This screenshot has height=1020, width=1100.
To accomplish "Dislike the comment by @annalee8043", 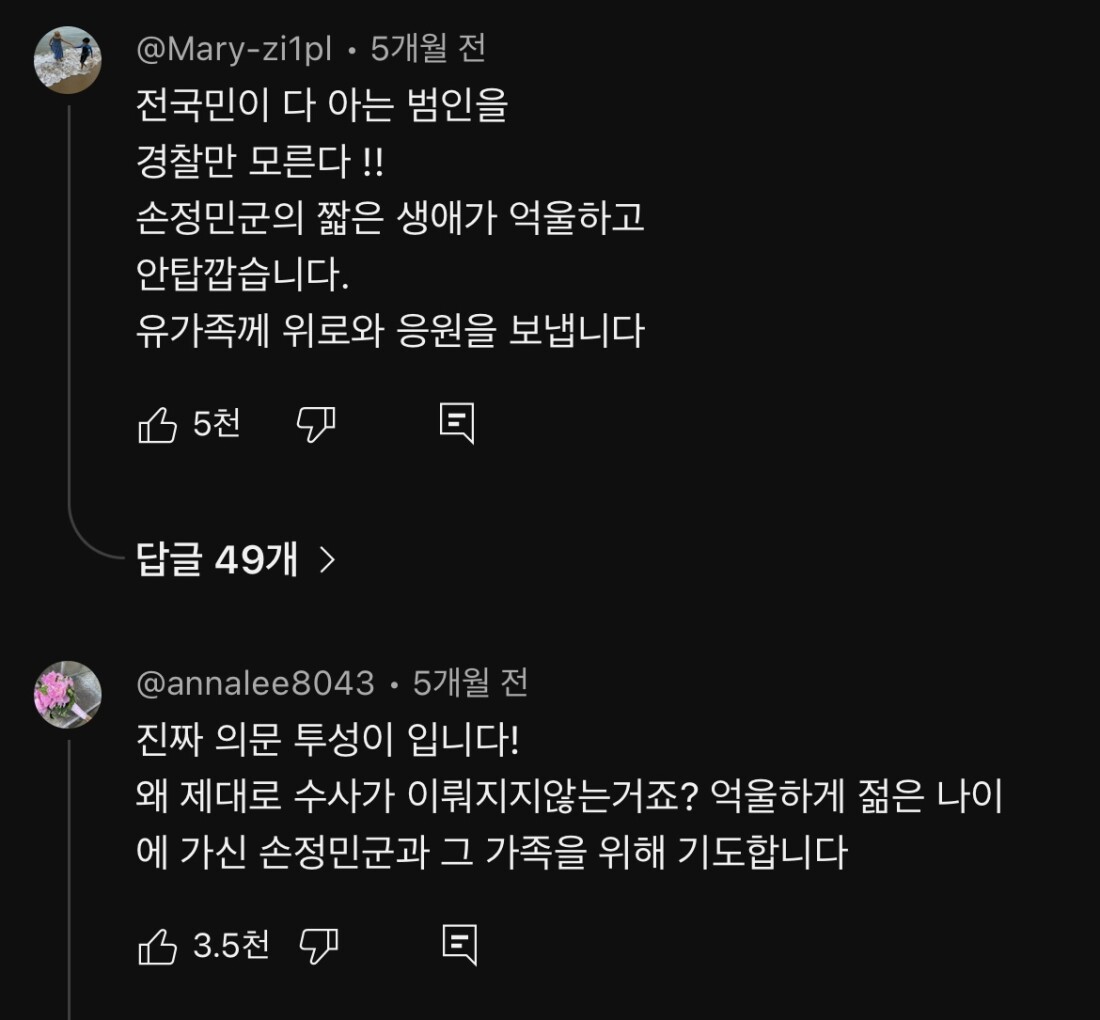I will [x=319, y=945].
